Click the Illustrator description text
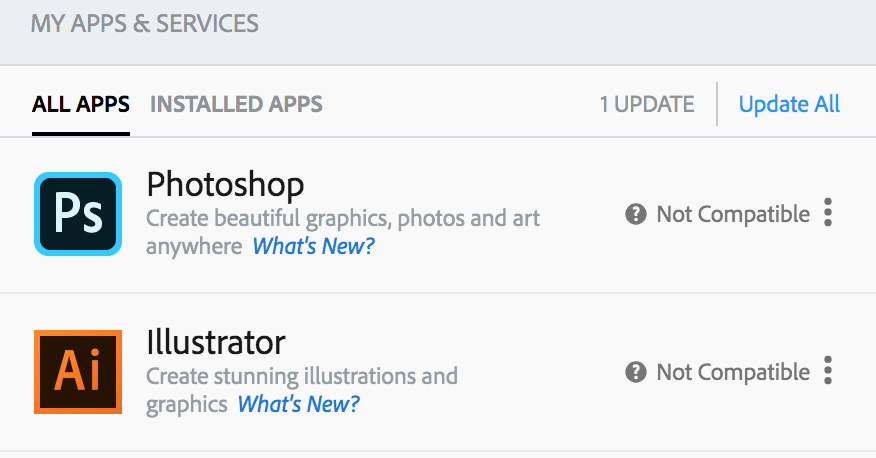The width and height of the screenshot is (876, 458). 302,377
